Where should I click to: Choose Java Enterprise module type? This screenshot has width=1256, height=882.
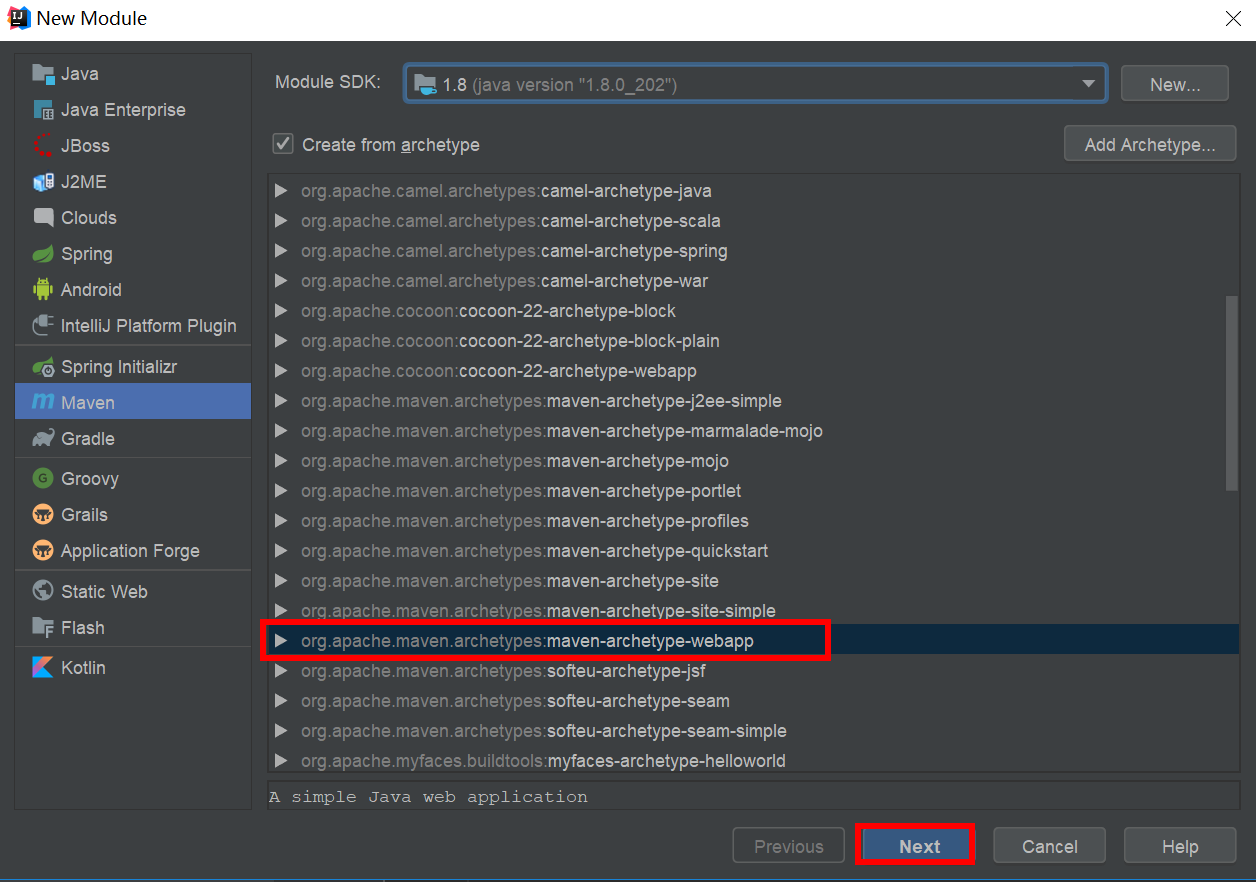[133, 110]
